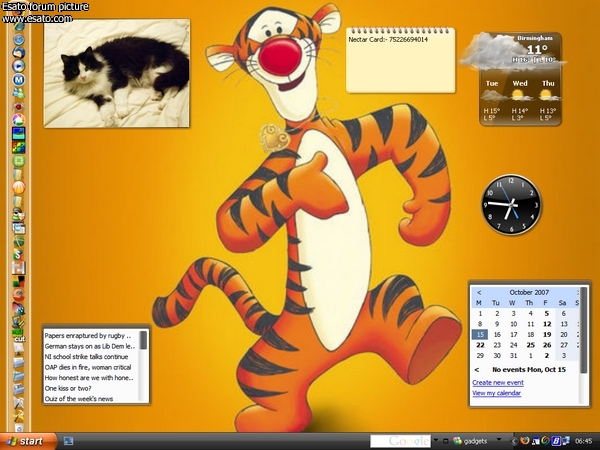This screenshot has width=600, height=450.
Task: Expand hidden system tray icons
Action: (514, 441)
